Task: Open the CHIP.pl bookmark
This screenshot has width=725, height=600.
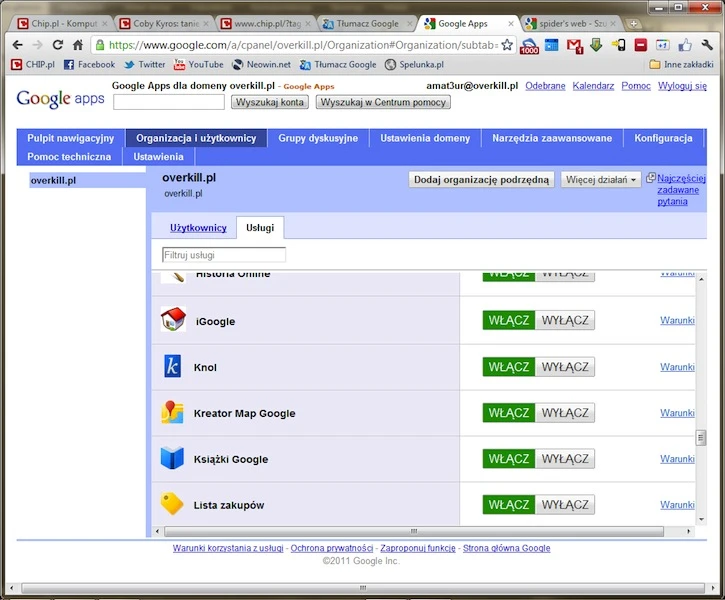Action: click(x=33, y=65)
